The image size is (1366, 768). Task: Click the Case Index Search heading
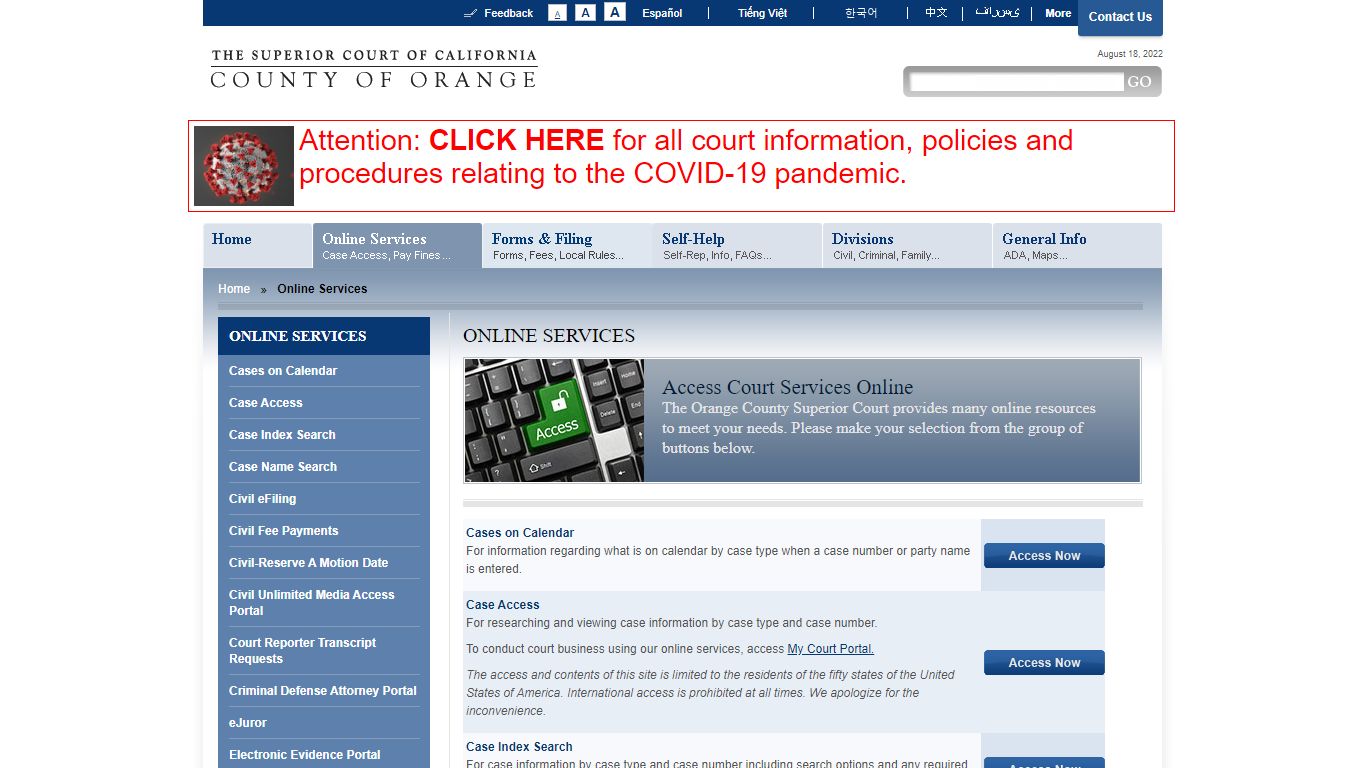pos(519,747)
